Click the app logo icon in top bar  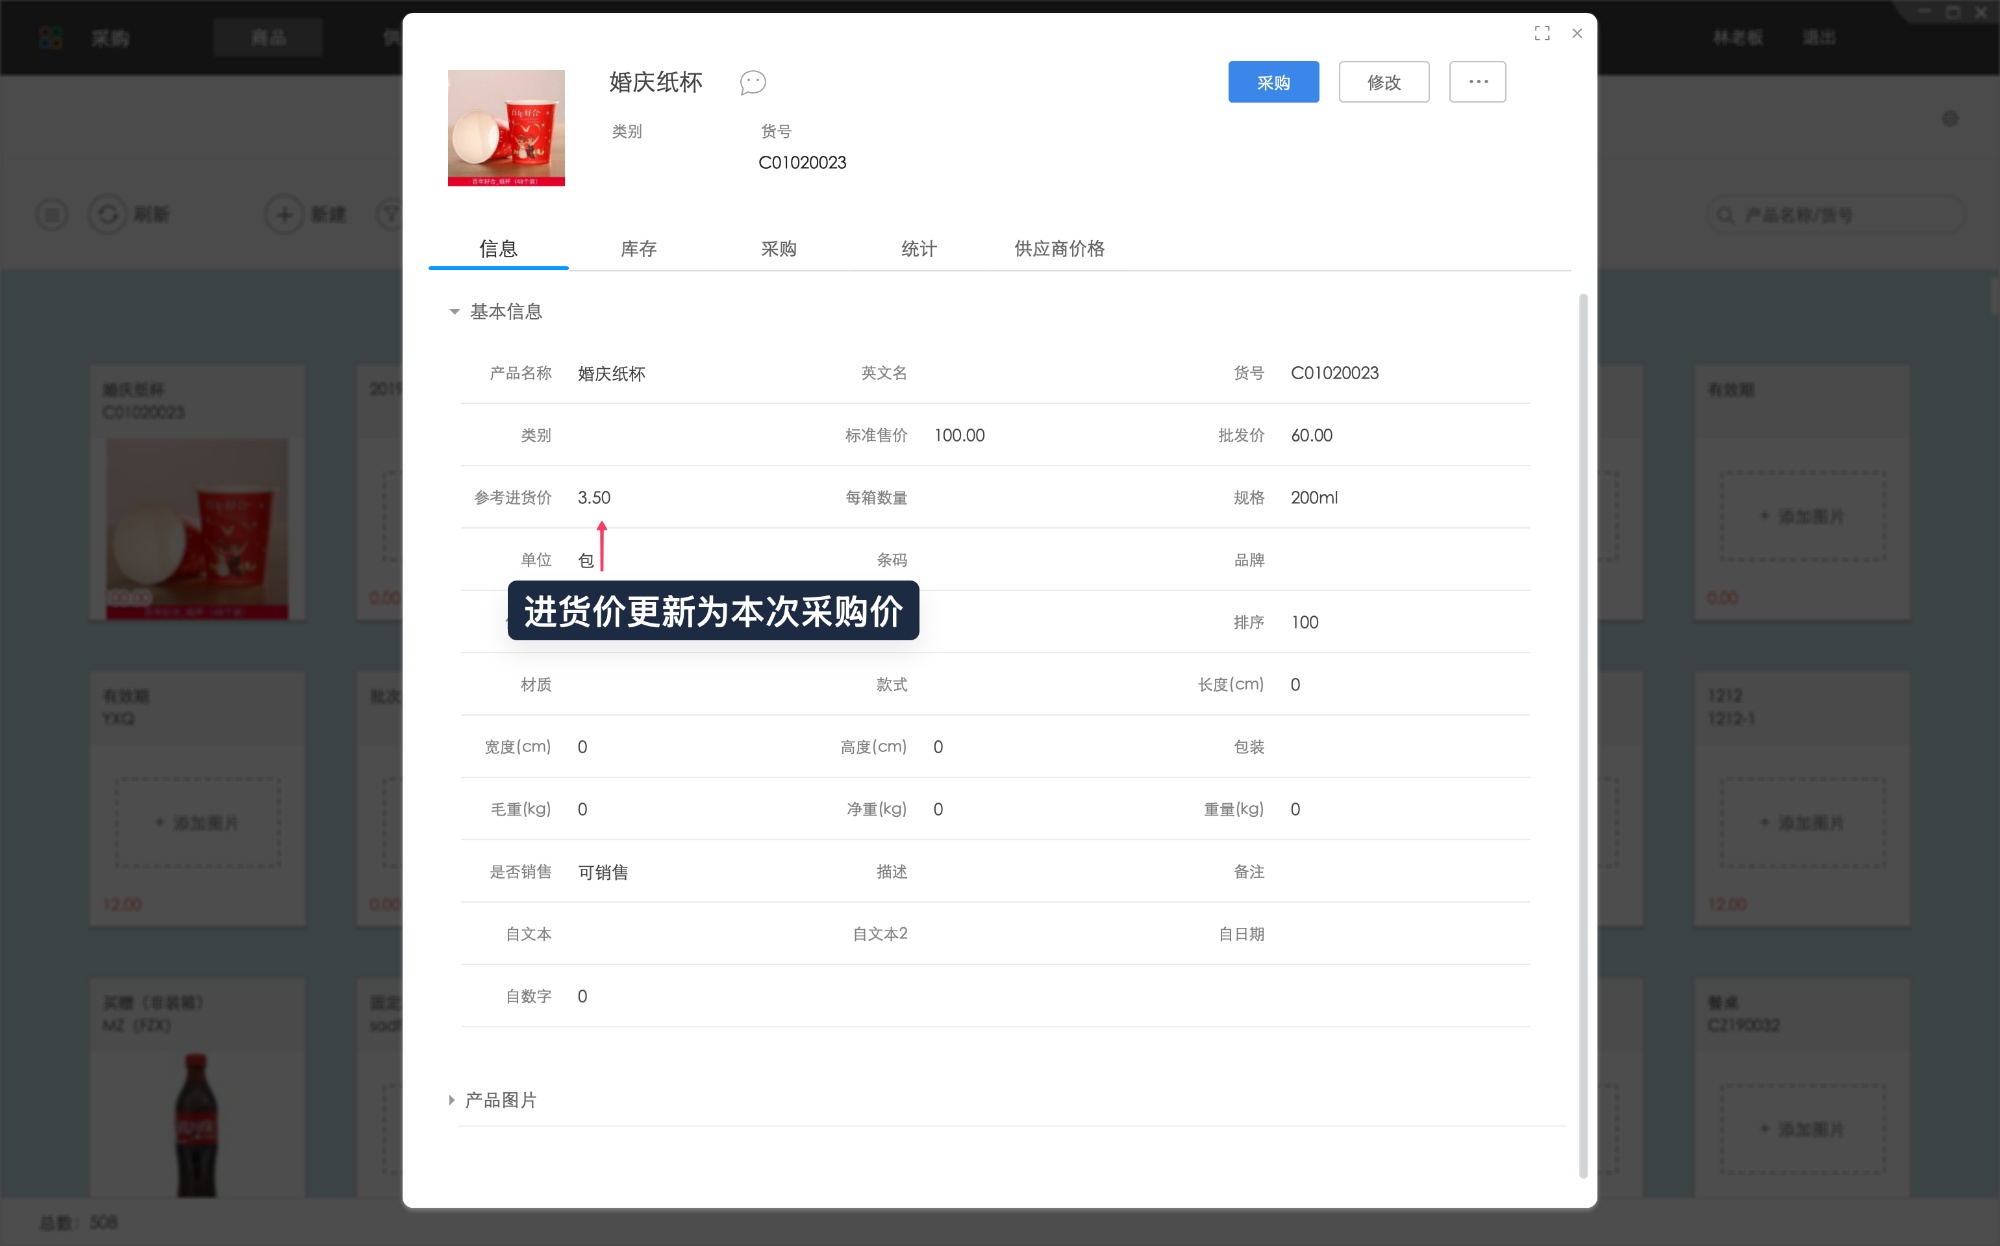tap(50, 38)
